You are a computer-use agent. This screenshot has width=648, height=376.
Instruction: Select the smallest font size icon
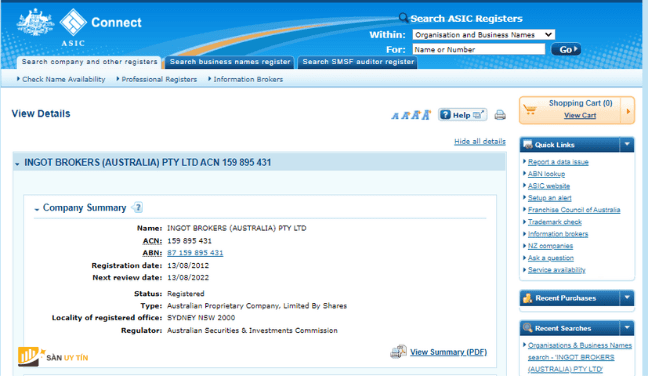coord(395,116)
